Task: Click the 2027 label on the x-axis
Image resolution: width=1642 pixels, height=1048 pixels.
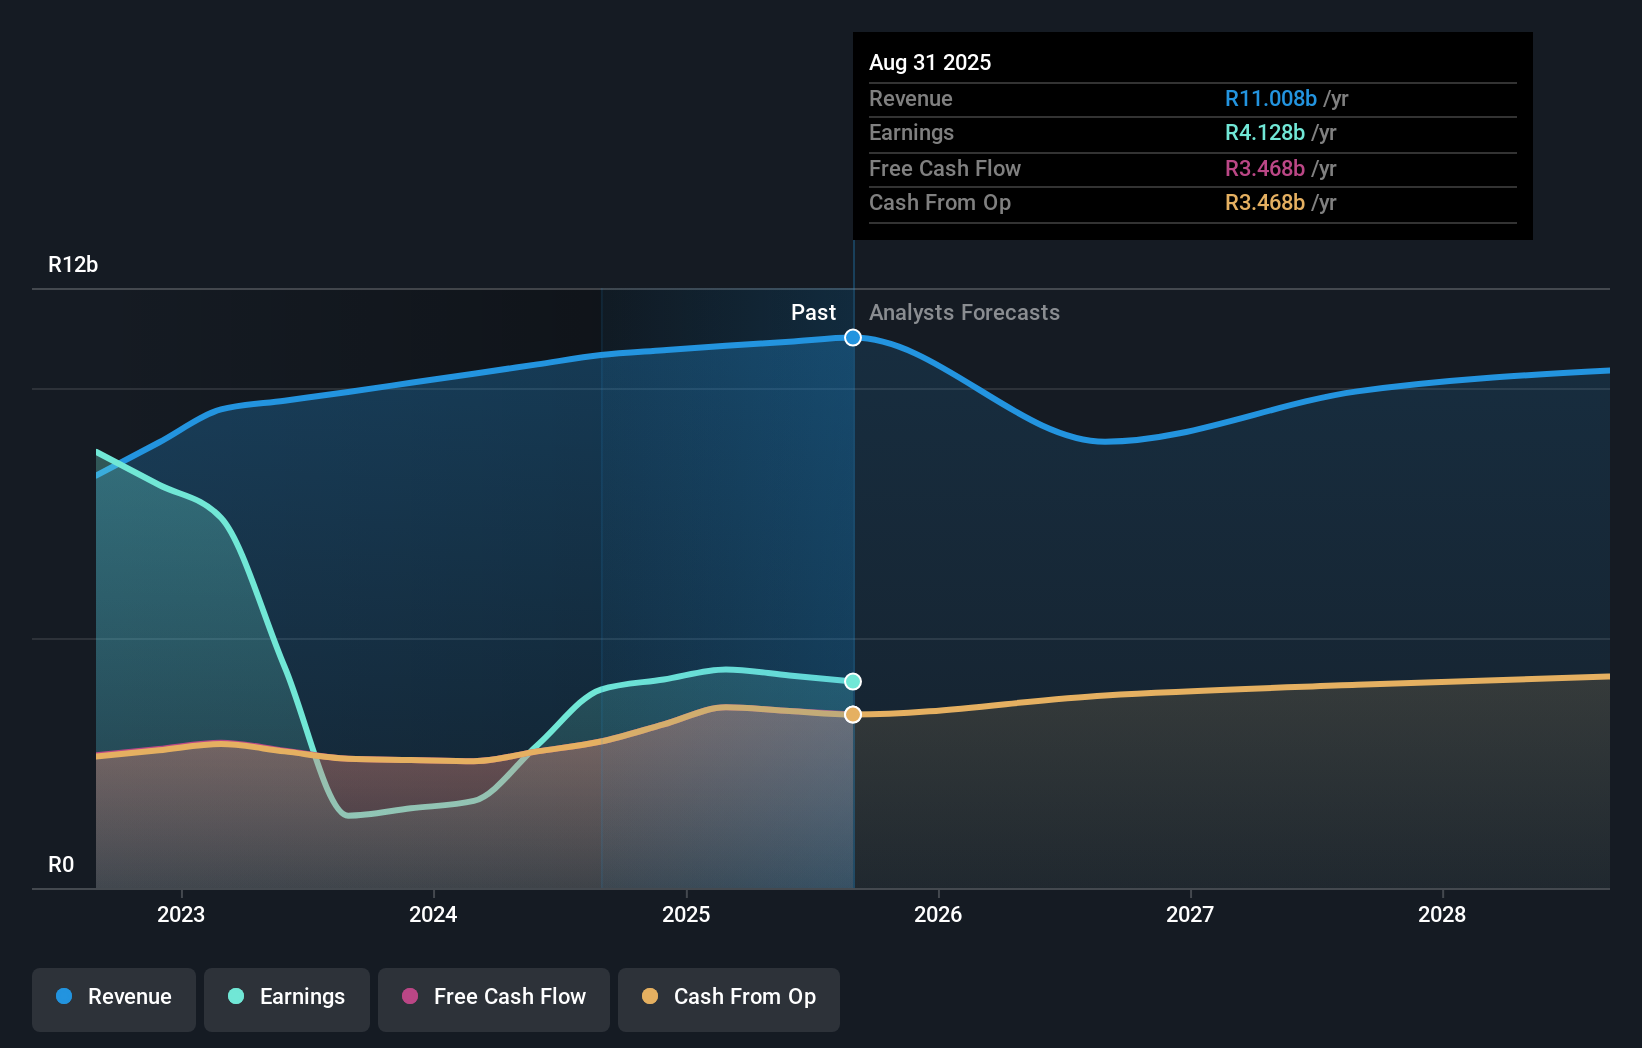Action: pyautogui.click(x=1189, y=914)
